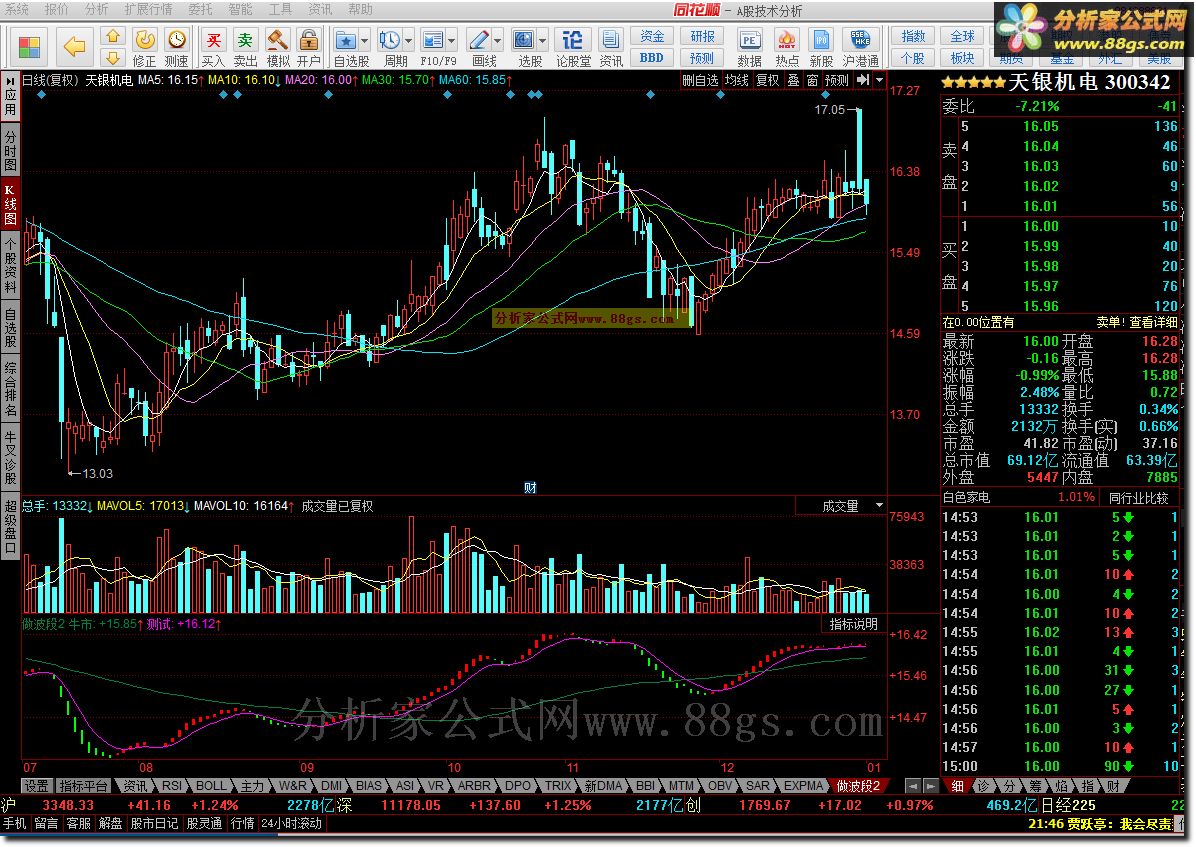
Task: Select the 画线 drawing pencil icon
Action: click(478, 39)
